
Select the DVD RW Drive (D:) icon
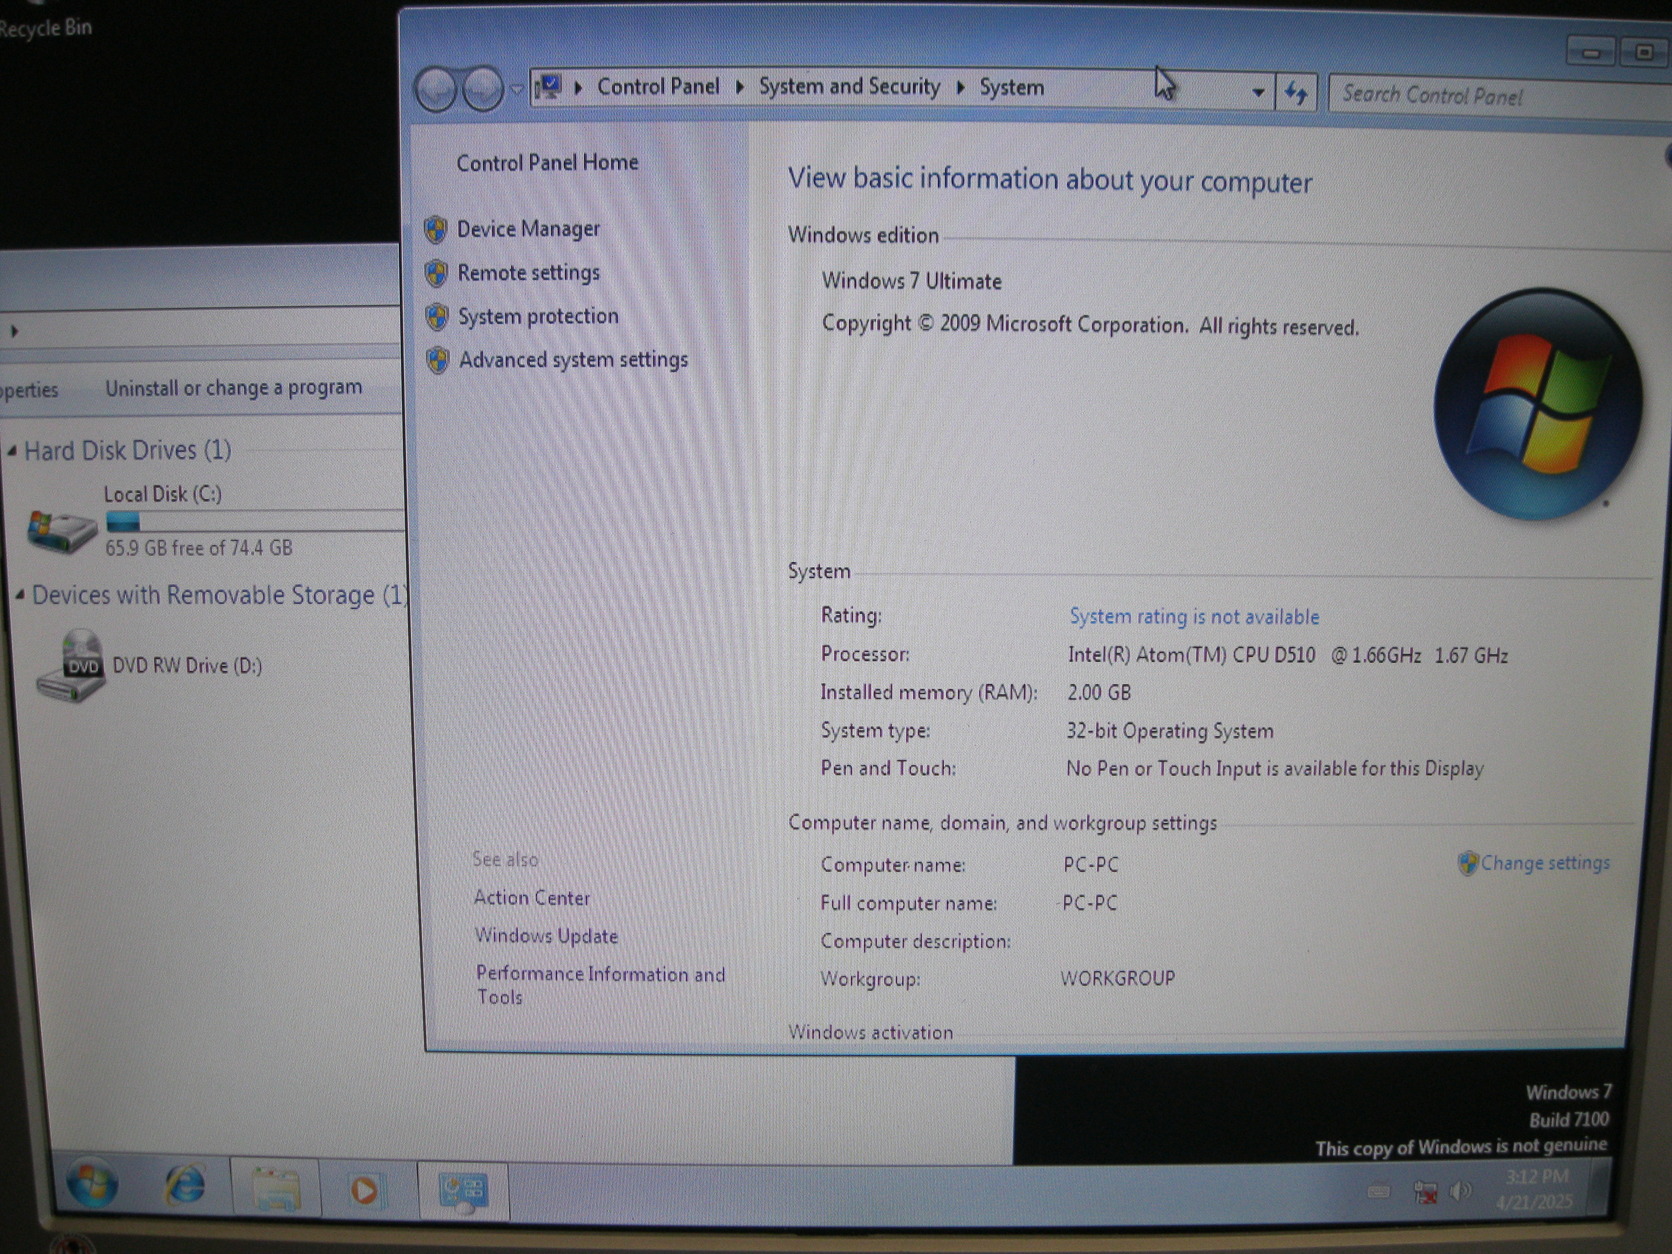(70, 666)
